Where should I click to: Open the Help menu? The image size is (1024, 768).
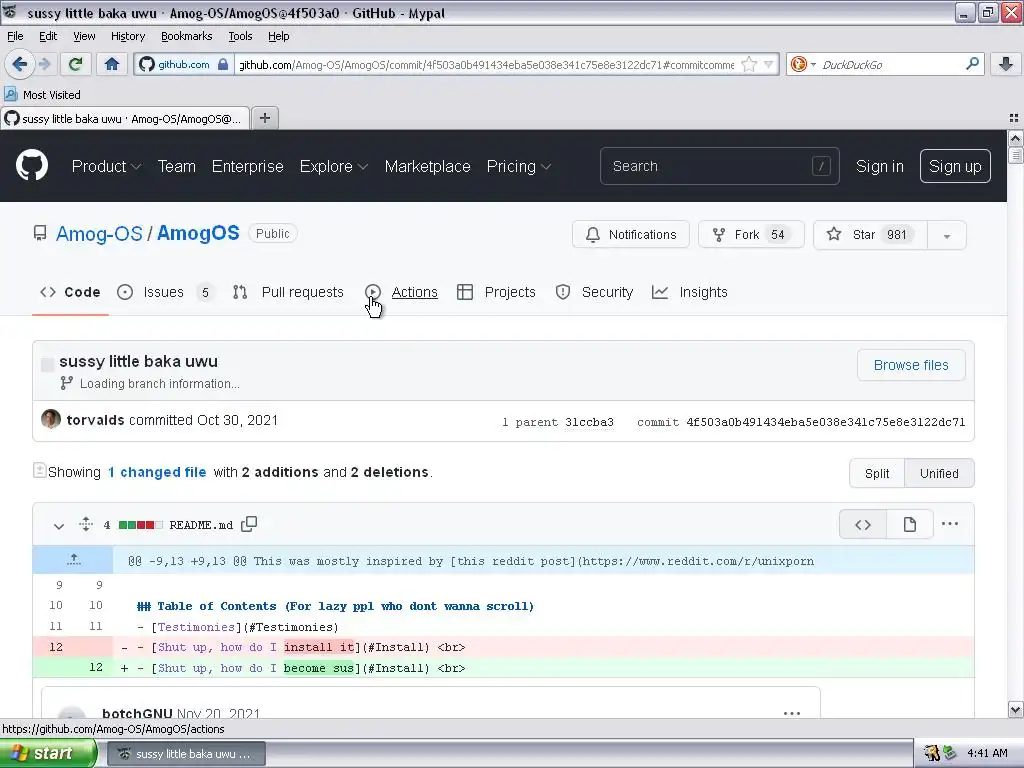point(278,36)
